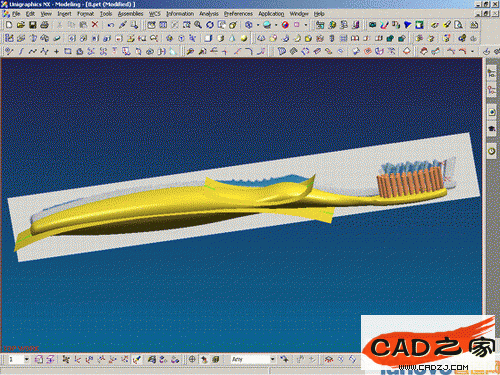Viewport: 500px width, 375px height.
Task: Toggle the Sketch icon in the selection bar
Action: coord(137,359)
